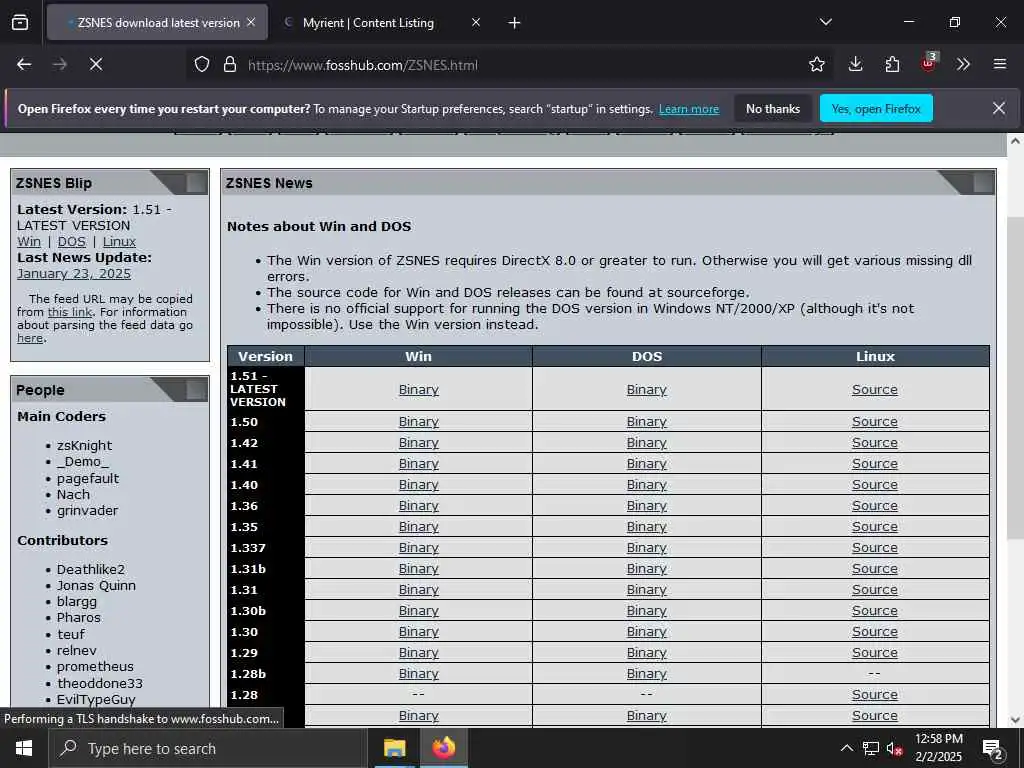
Task: Stop loading the page
Action: point(96,64)
